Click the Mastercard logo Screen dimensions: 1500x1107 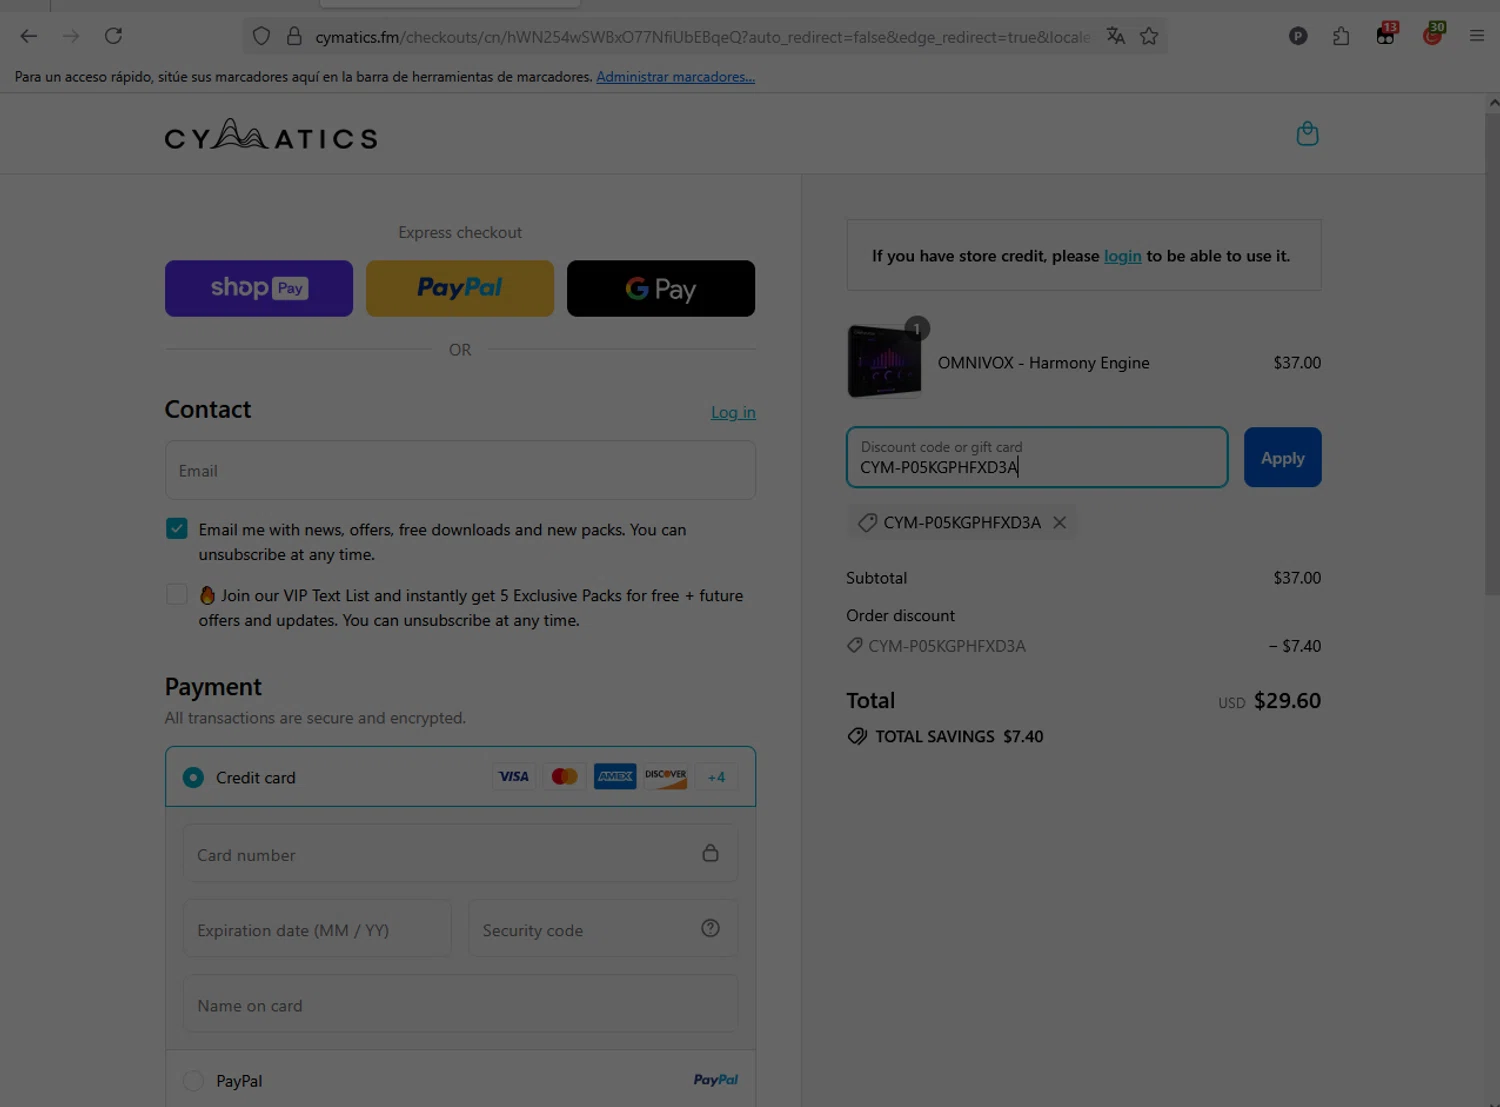tap(564, 777)
